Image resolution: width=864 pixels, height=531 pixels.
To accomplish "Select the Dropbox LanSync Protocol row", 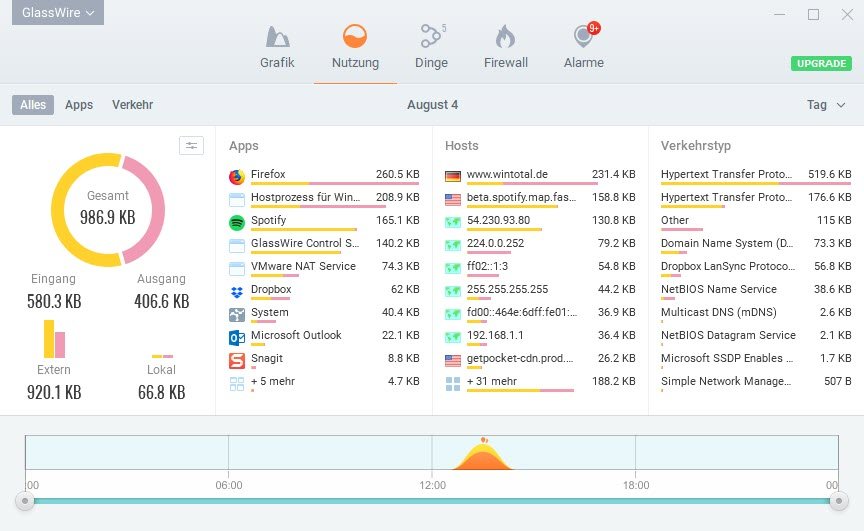I will [x=756, y=268].
